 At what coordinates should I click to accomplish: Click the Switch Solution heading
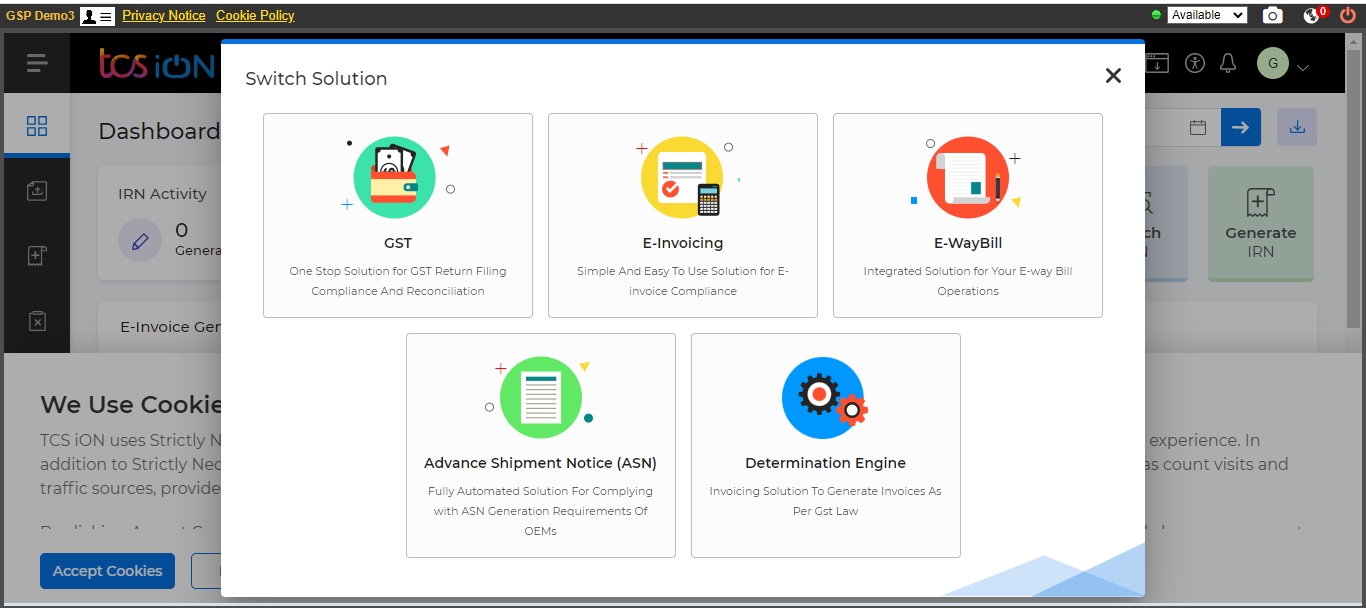(316, 78)
